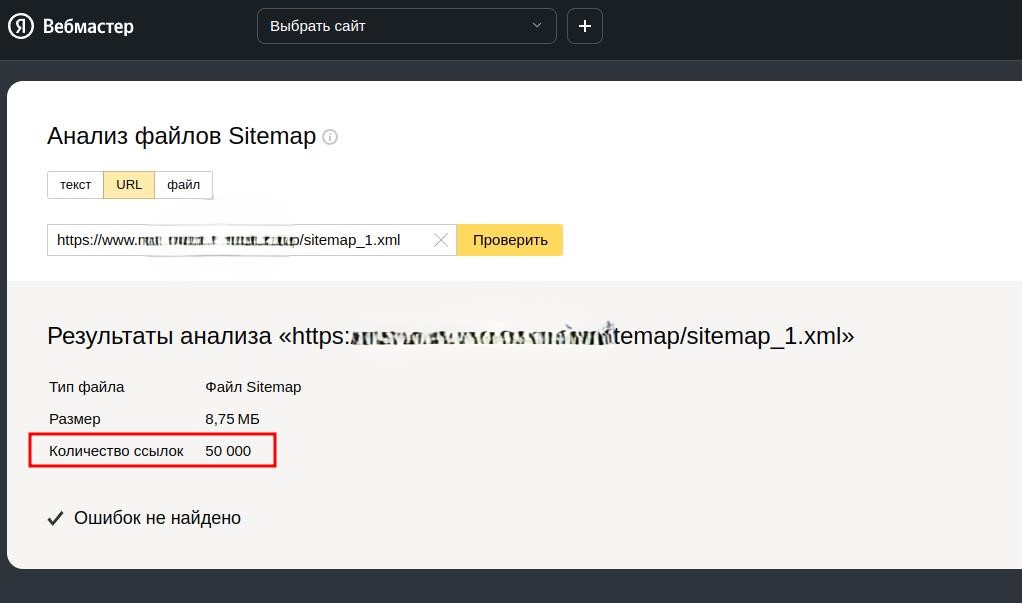Click info icon beside "Анализ файлов Sitemap"
The height and width of the screenshot is (603, 1022).
click(x=330, y=137)
